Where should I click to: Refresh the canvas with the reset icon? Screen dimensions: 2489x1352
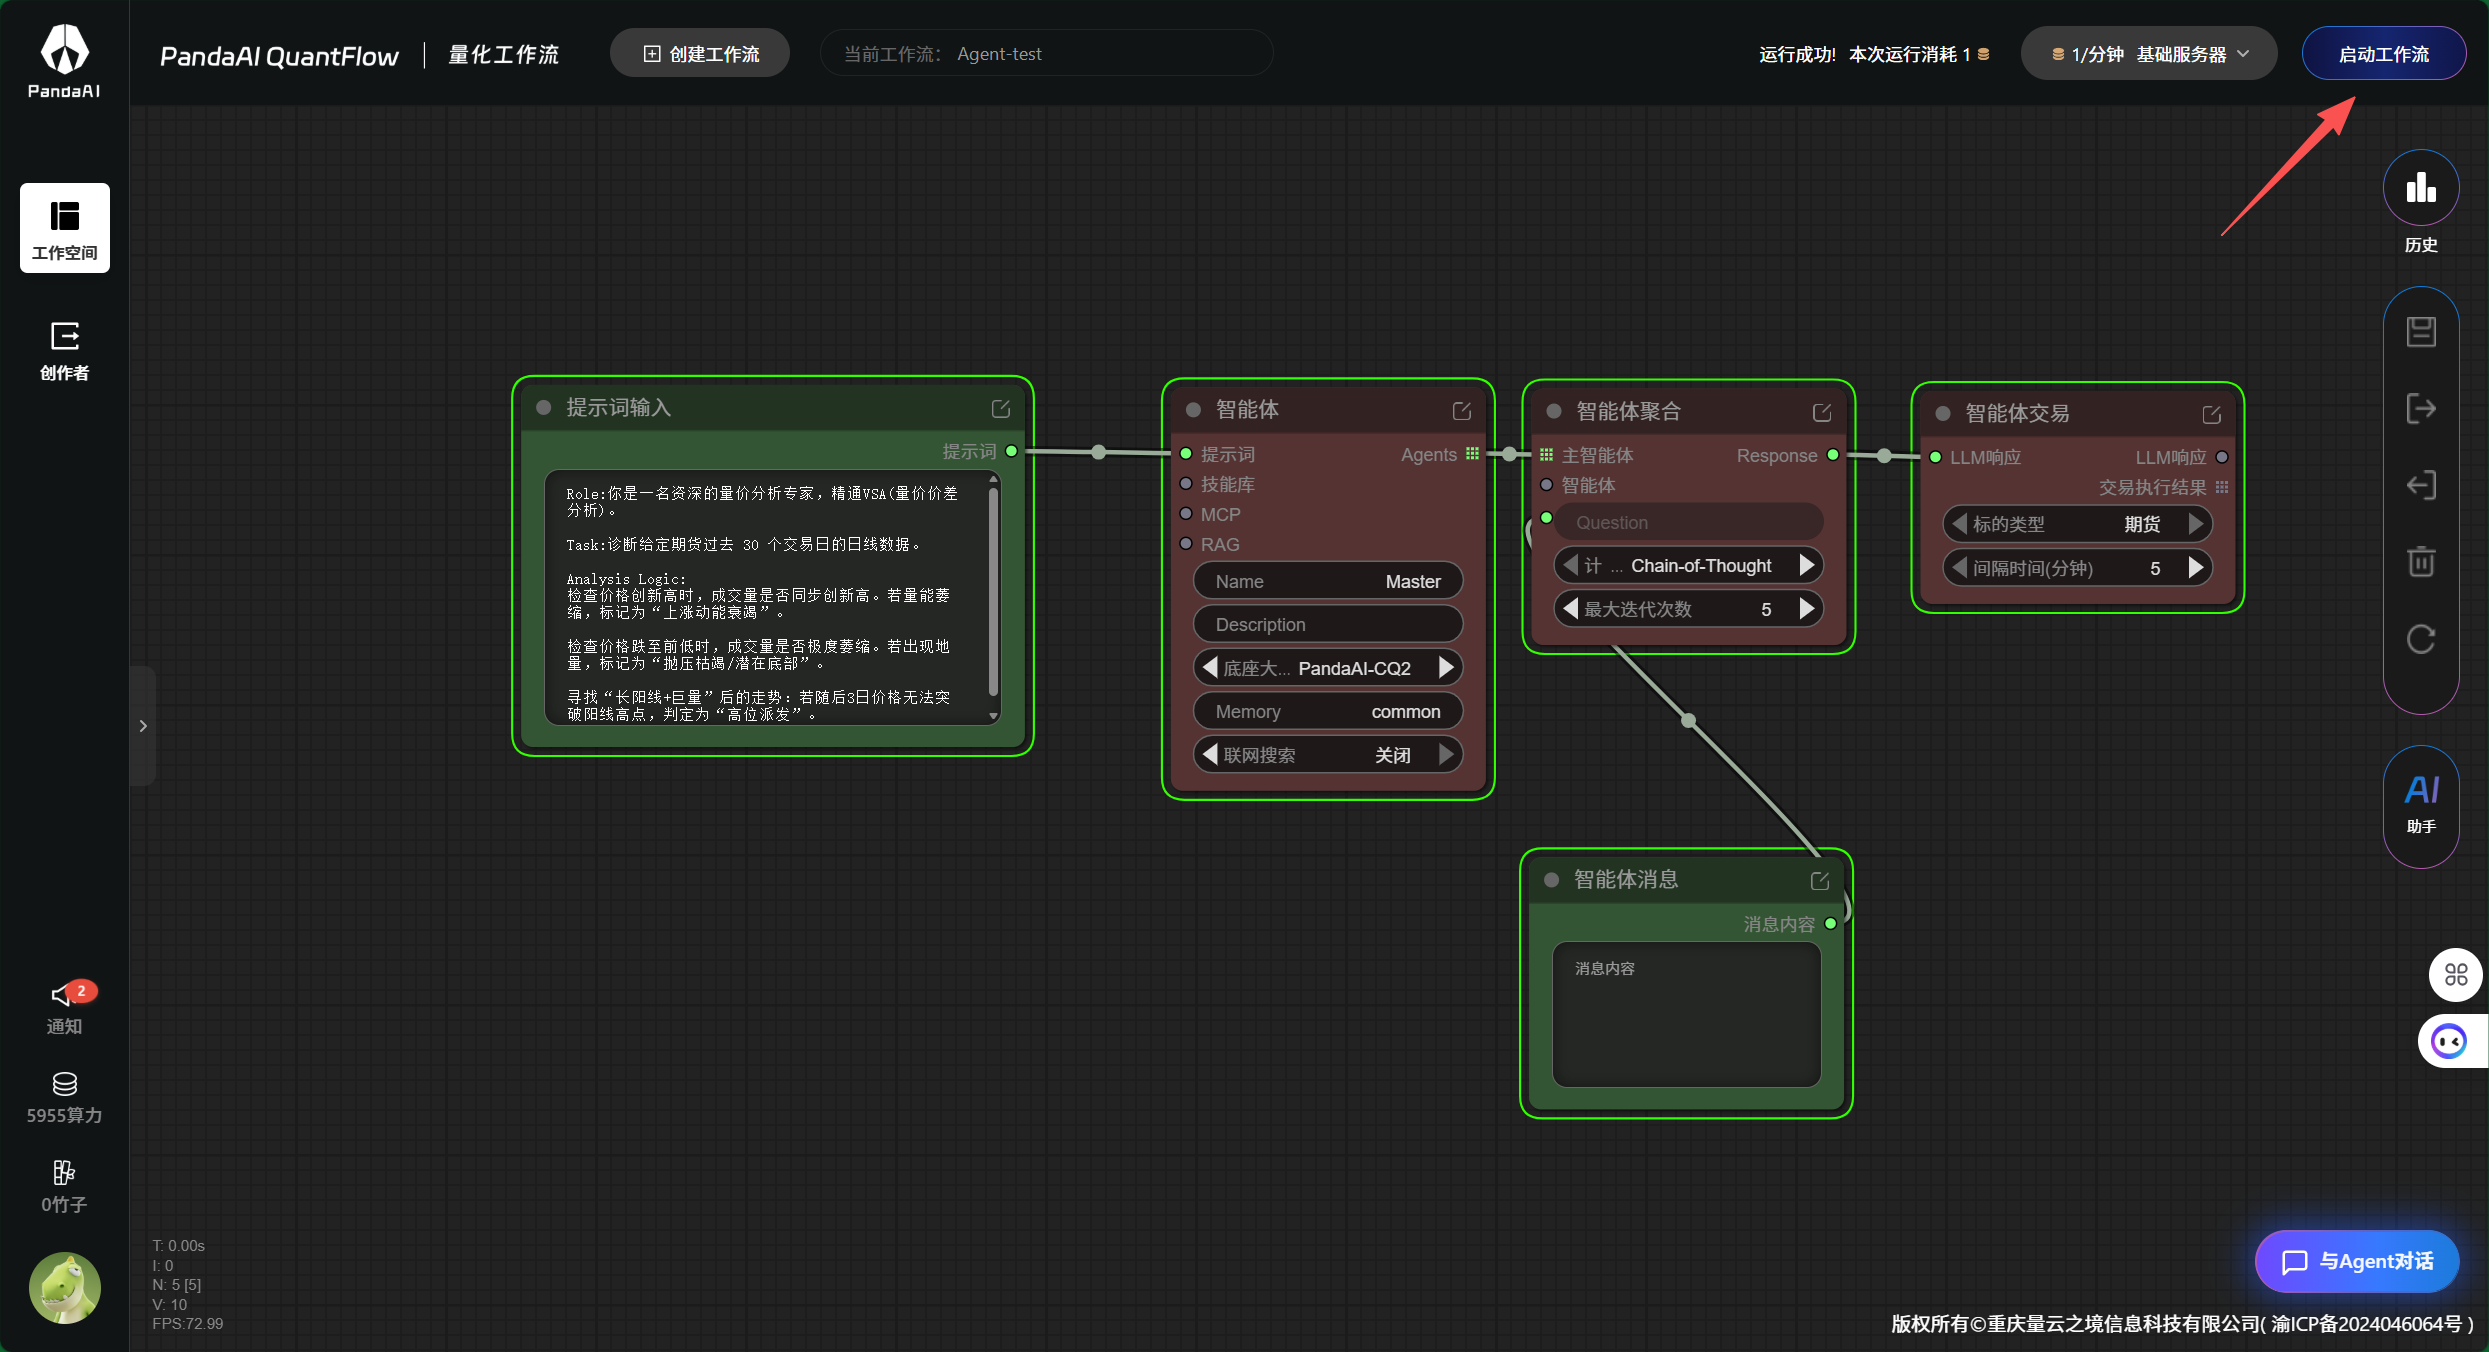click(x=2421, y=639)
